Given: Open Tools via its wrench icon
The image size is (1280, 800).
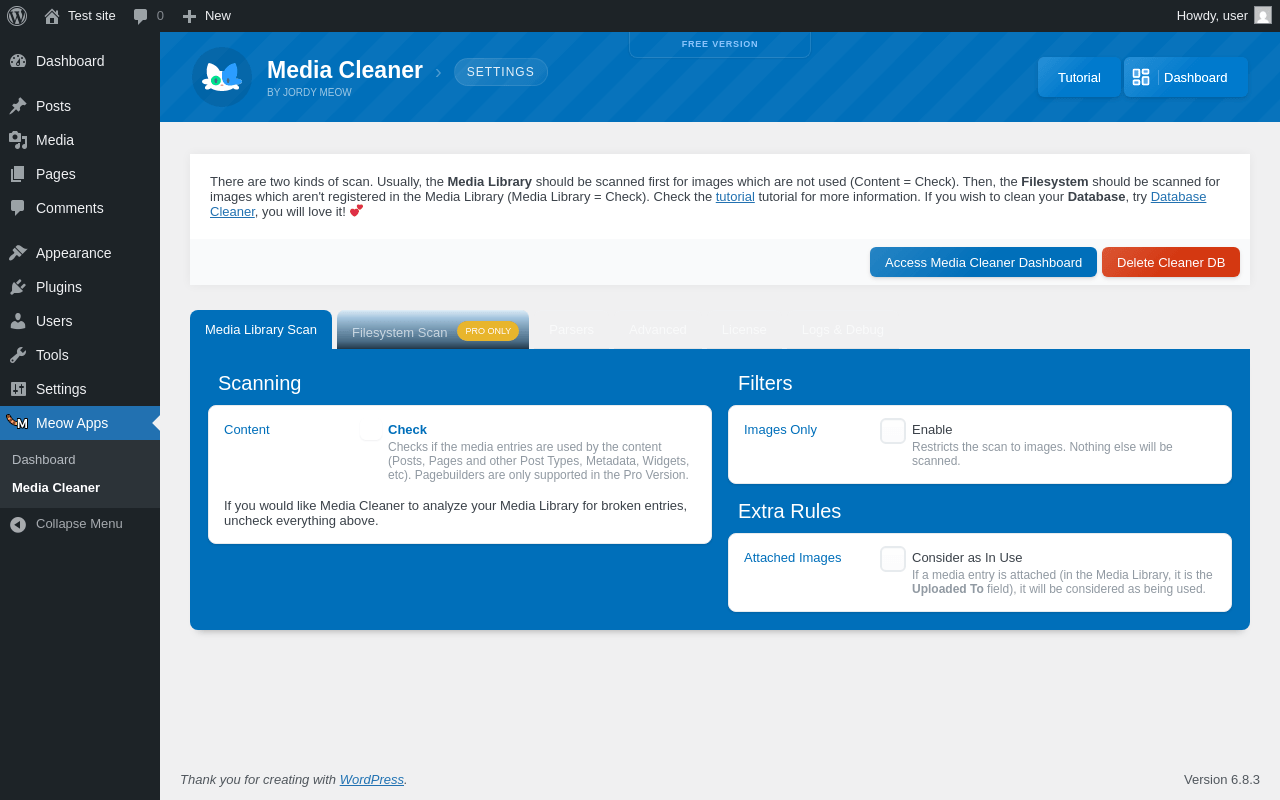Looking at the screenshot, I should coord(18,355).
